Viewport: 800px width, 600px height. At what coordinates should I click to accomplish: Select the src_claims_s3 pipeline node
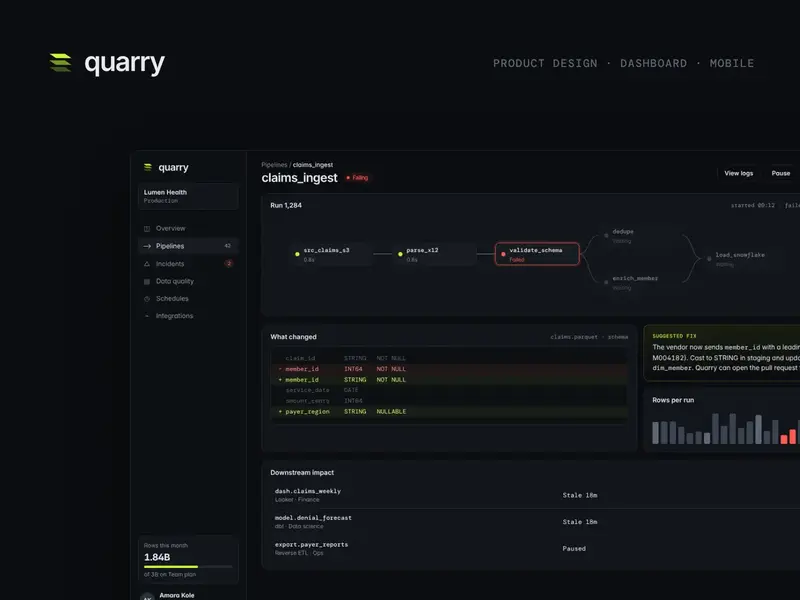330,254
